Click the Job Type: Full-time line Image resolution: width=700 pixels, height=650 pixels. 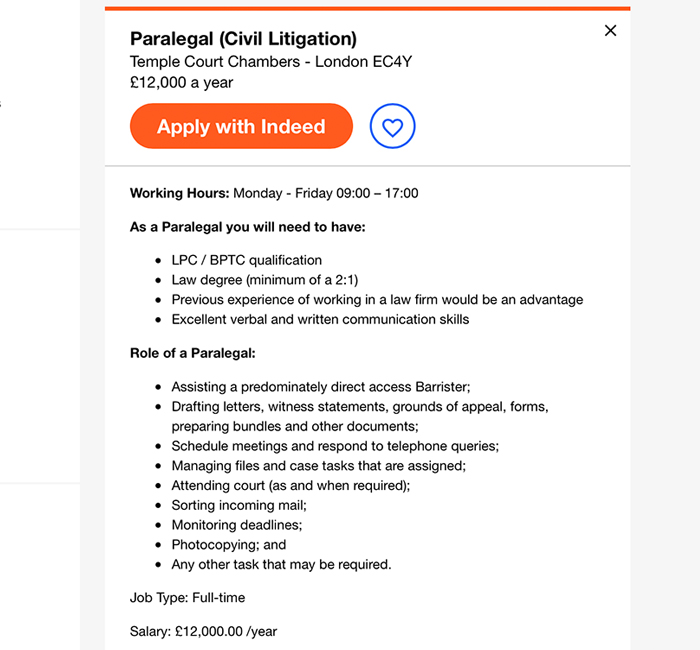tap(188, 598)
